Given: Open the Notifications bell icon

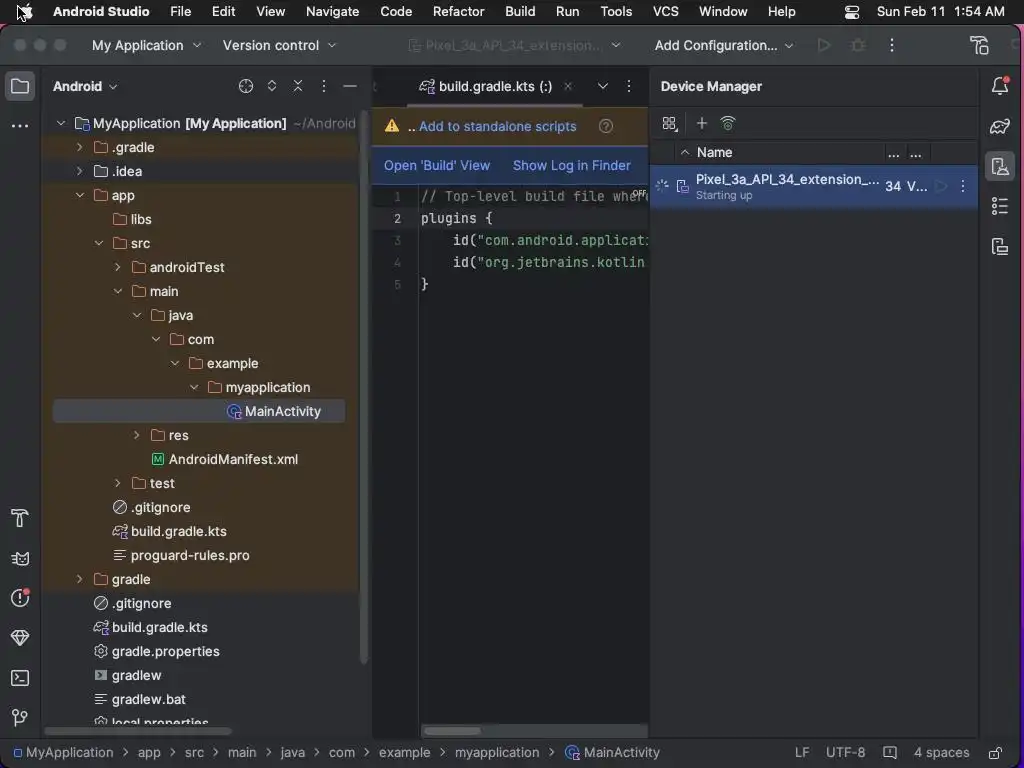Looking at the screenshot, I should tap(1000, 86).
